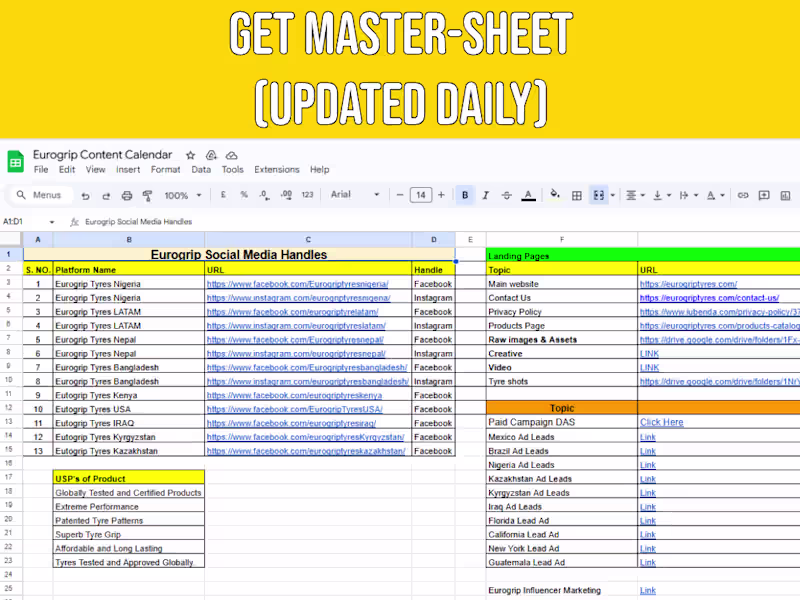Open the Insert menu

(x=128, y=169)
